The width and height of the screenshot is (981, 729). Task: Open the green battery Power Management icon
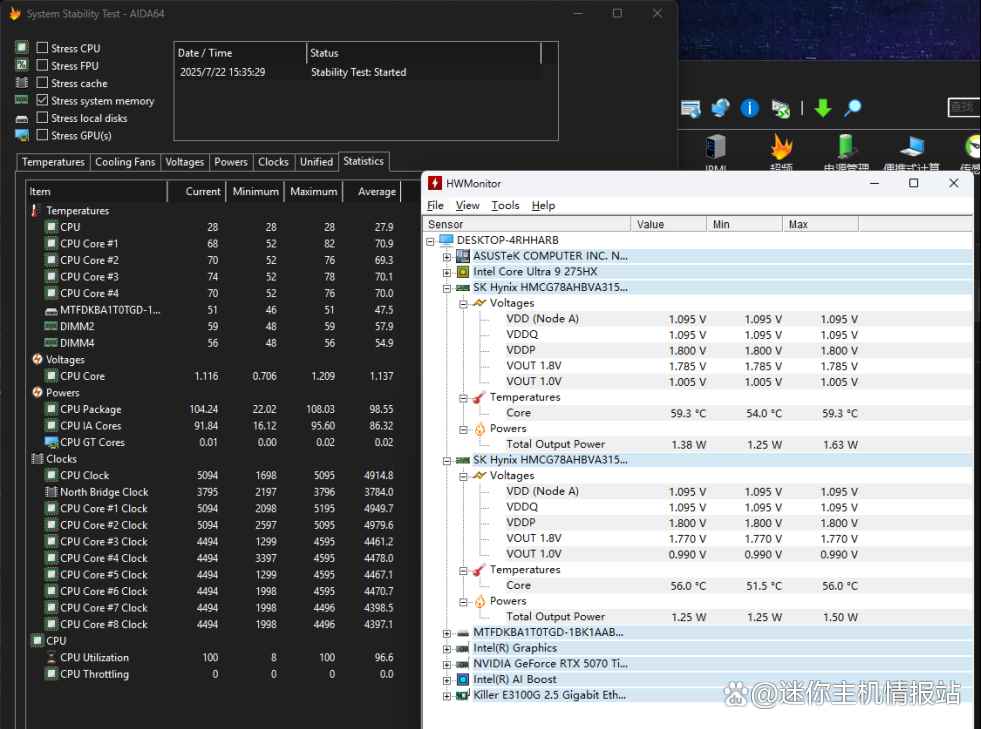click(x=846, y=147)
